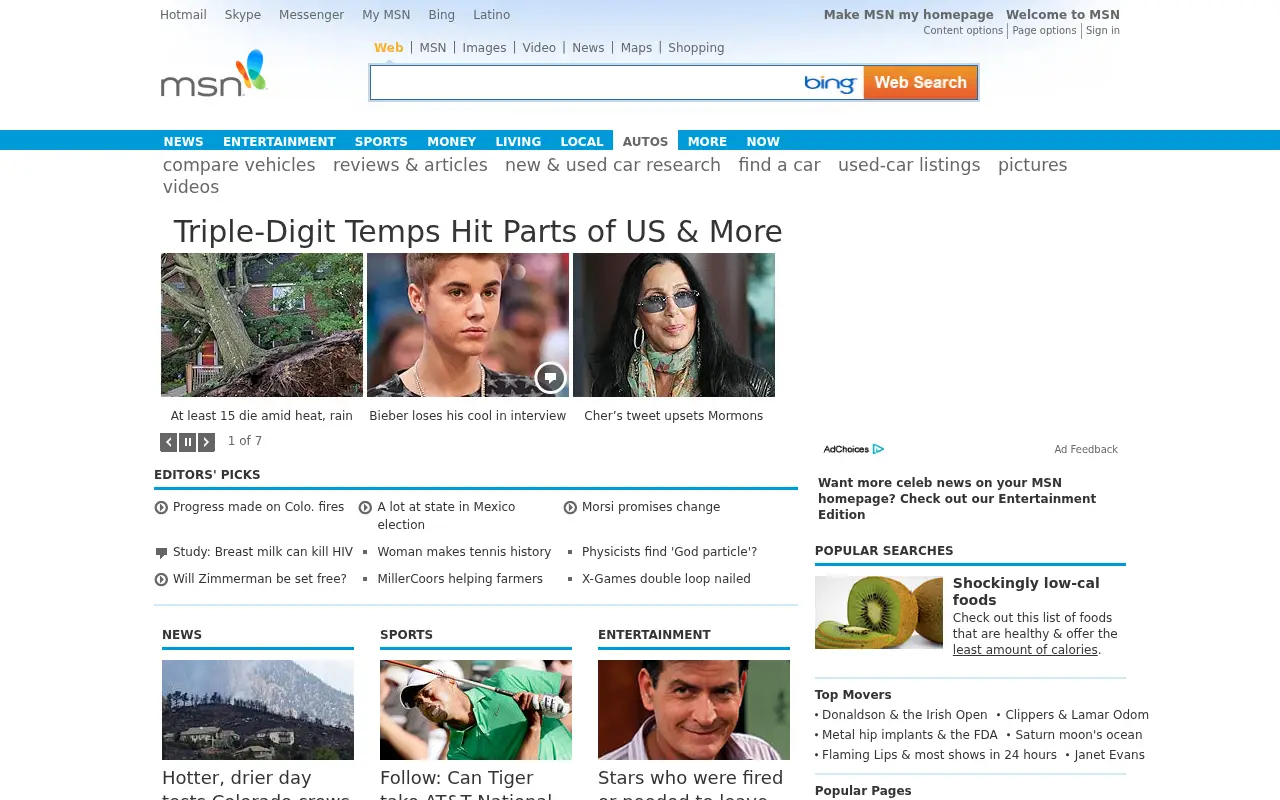Go to previous slideshow item
1280x800 pixels.
[x=169, y=442]
